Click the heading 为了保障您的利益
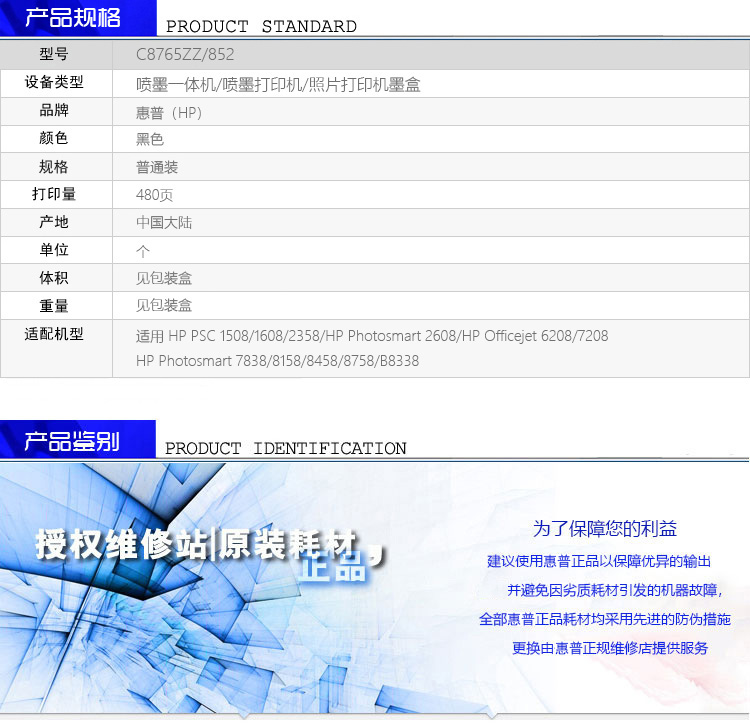This screenshot has height=726, width=750. coord(605,529)
